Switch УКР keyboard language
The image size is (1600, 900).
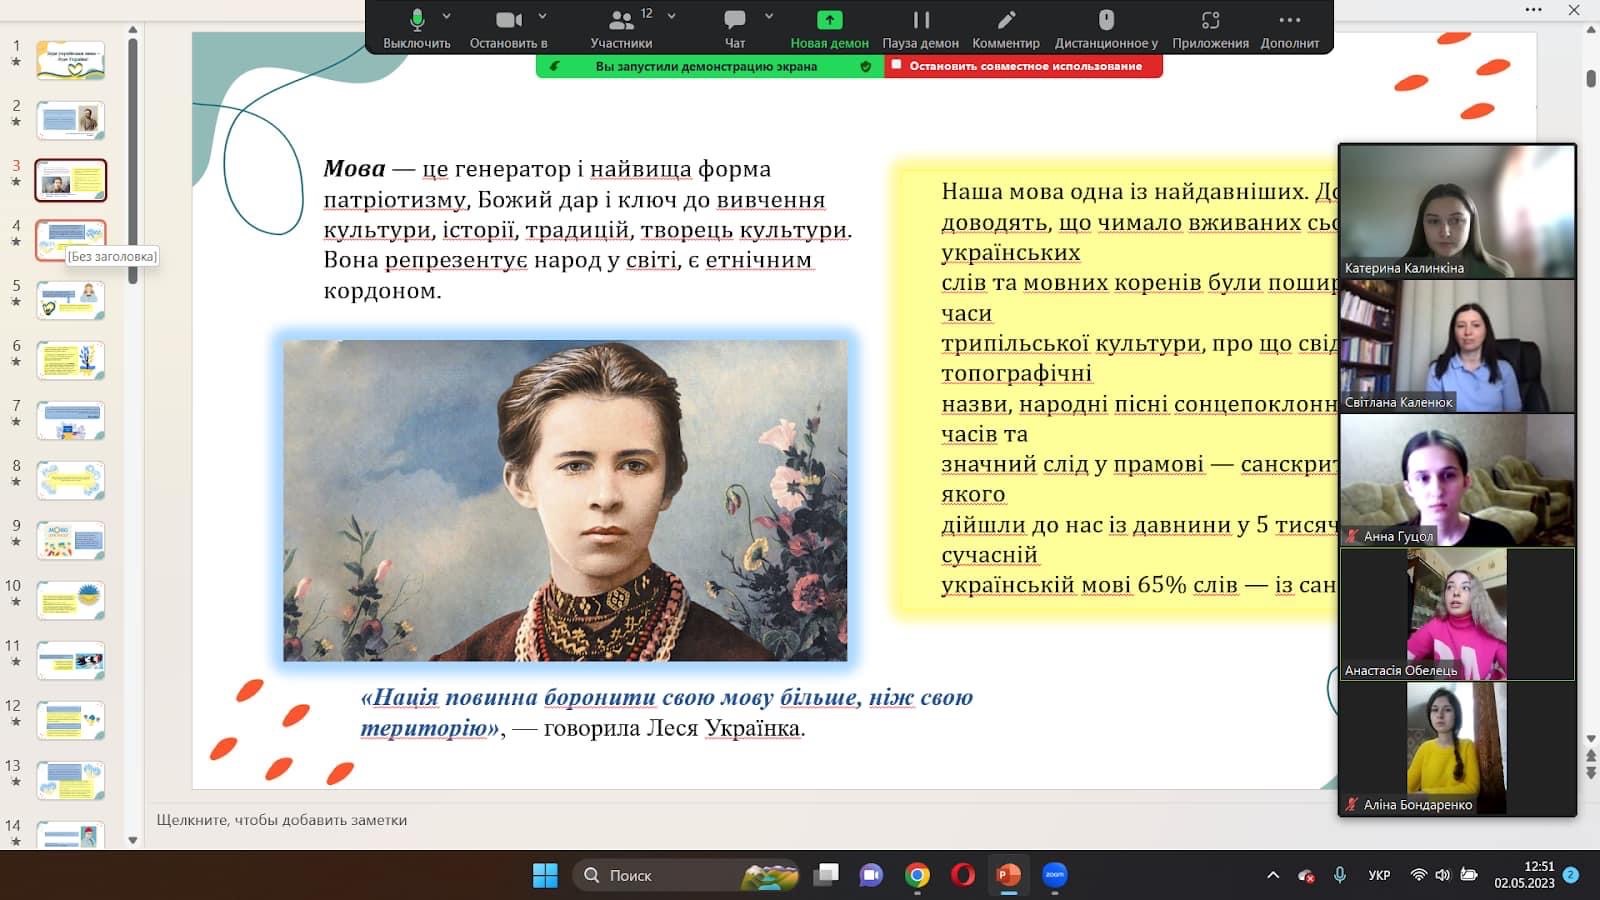click(1379, 875)
